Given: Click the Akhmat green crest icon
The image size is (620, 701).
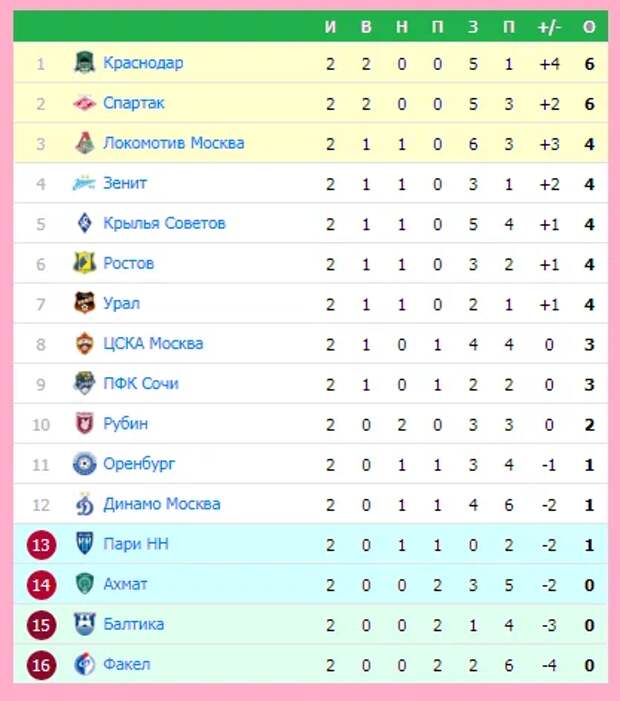Looking at the screenshot, I should tap(84, 584).
